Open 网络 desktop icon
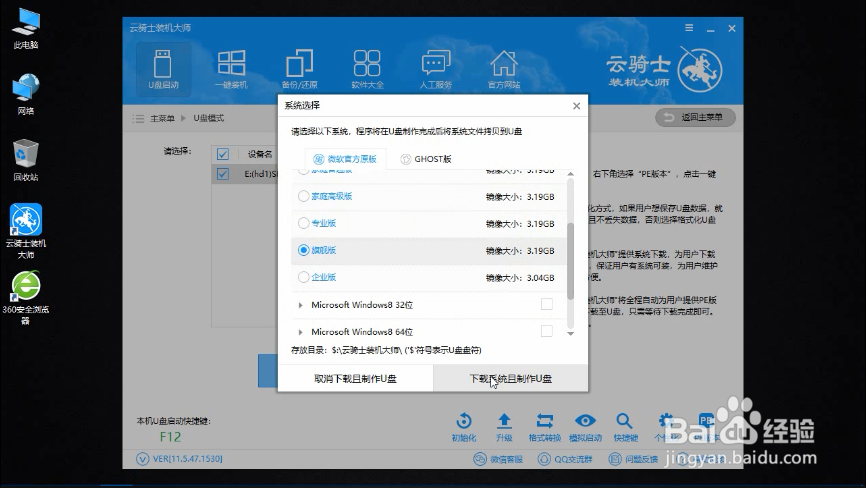 point(26,94)
